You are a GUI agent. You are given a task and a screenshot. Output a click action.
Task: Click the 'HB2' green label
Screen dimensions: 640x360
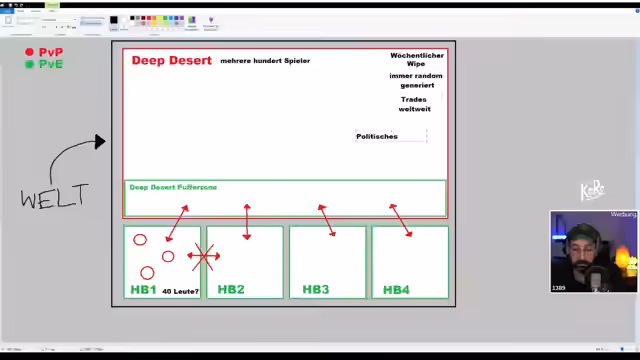click(x=231, y=289)
